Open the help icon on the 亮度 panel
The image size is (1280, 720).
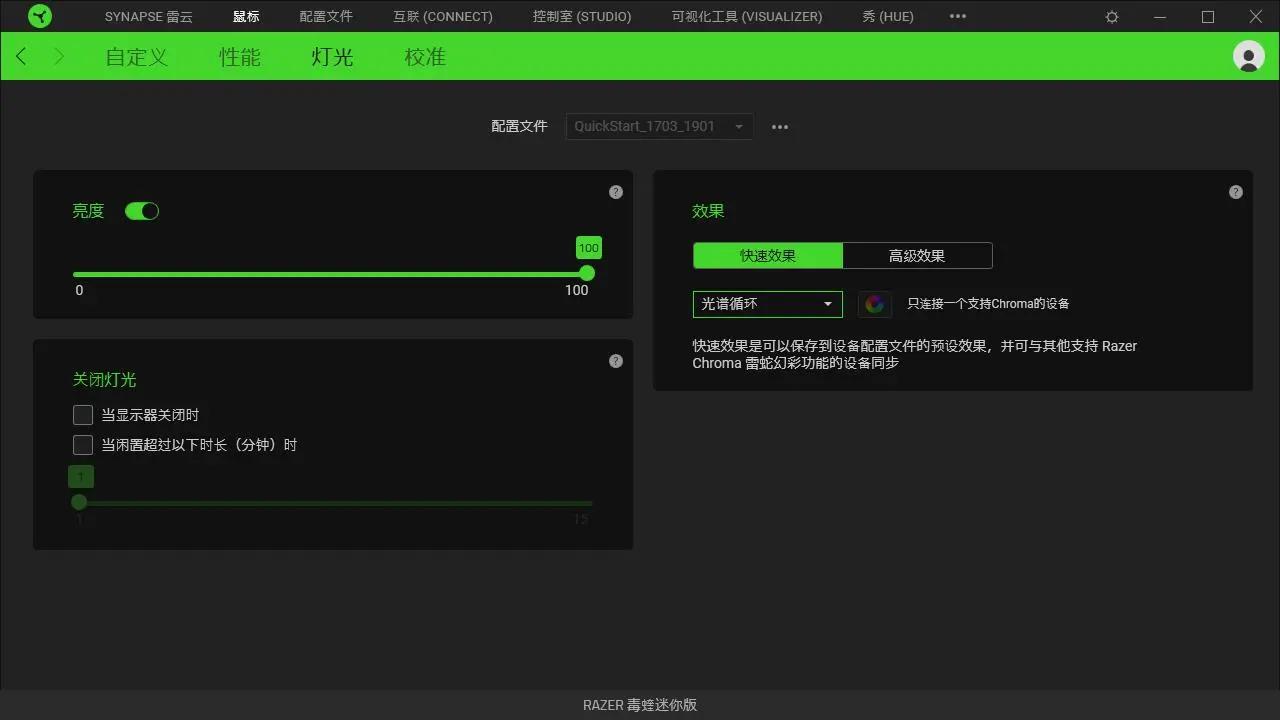(616, 191)
